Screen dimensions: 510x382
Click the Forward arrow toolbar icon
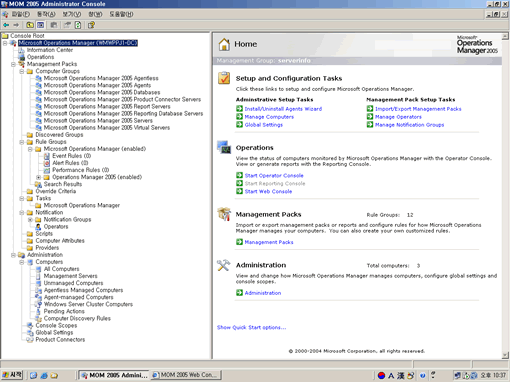pos(16,25)
